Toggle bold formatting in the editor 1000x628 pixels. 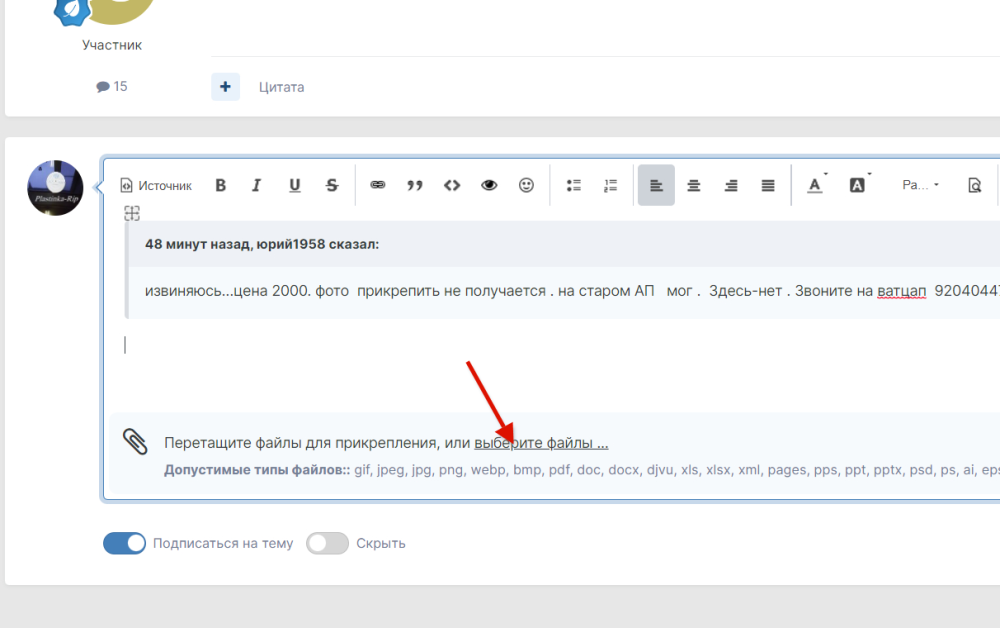[221, 185]
